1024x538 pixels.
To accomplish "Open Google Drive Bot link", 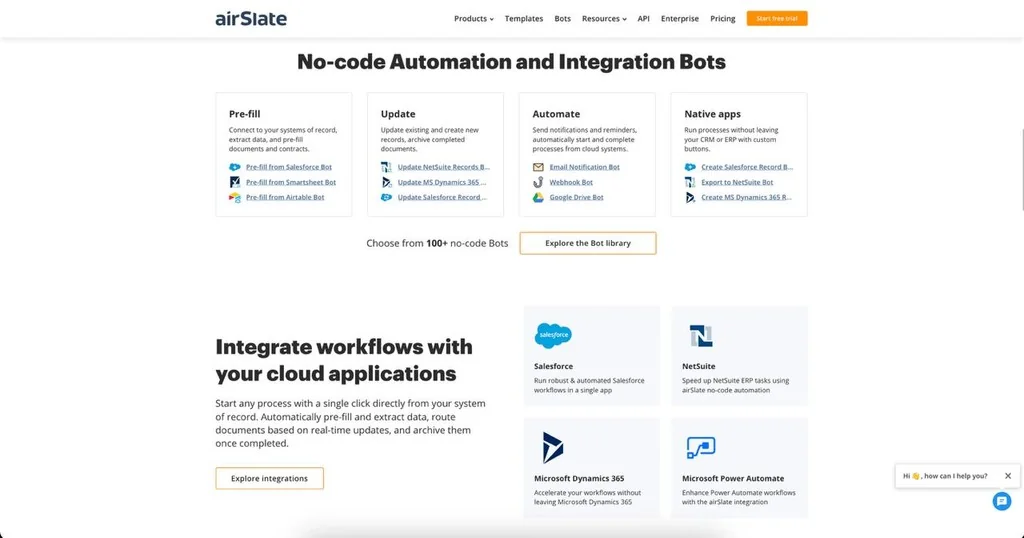I will pyautogui.click(x=576, y=197).
